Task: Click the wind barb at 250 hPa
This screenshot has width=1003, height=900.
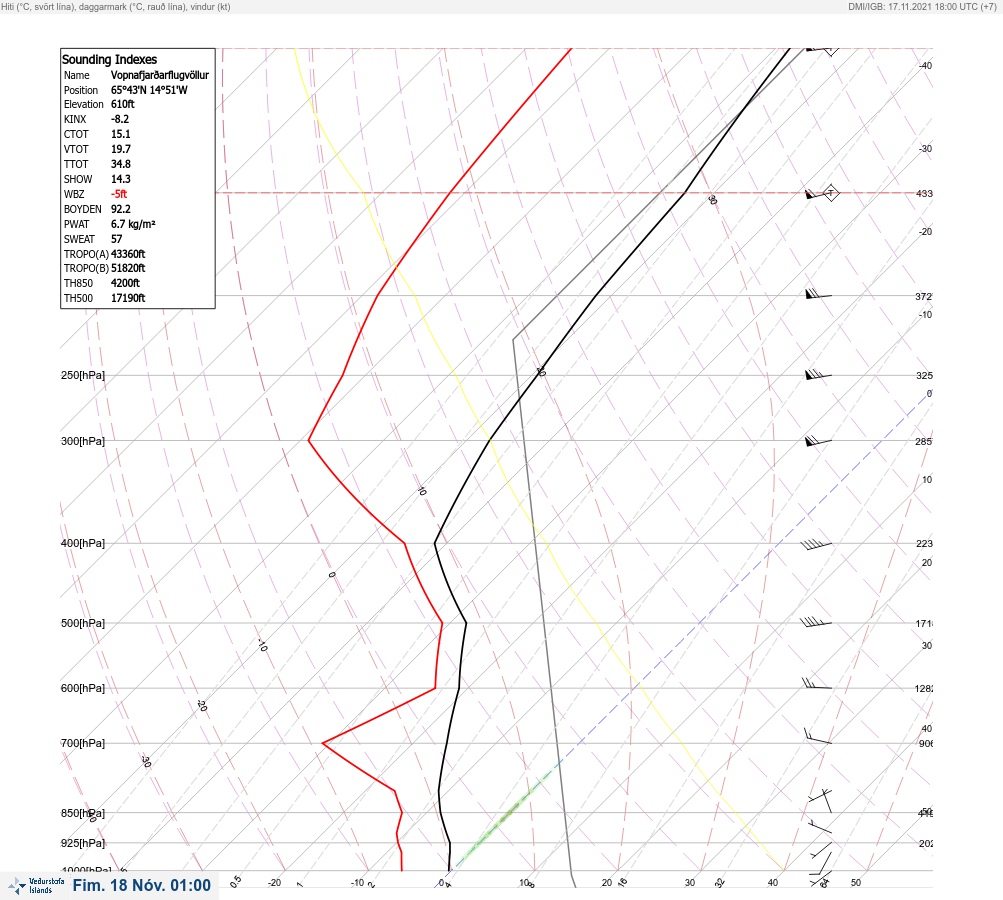Action: pos(818,374)
